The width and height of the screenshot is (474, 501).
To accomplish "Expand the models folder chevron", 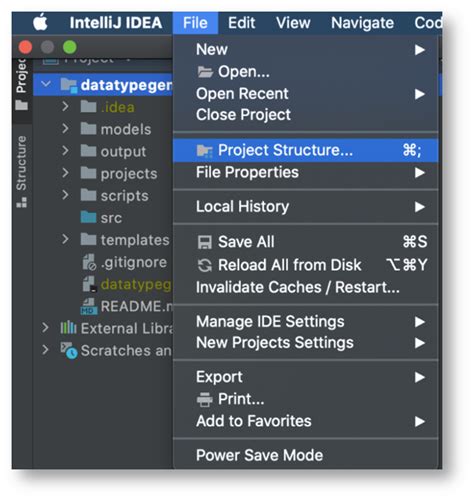I will (65, 129).
